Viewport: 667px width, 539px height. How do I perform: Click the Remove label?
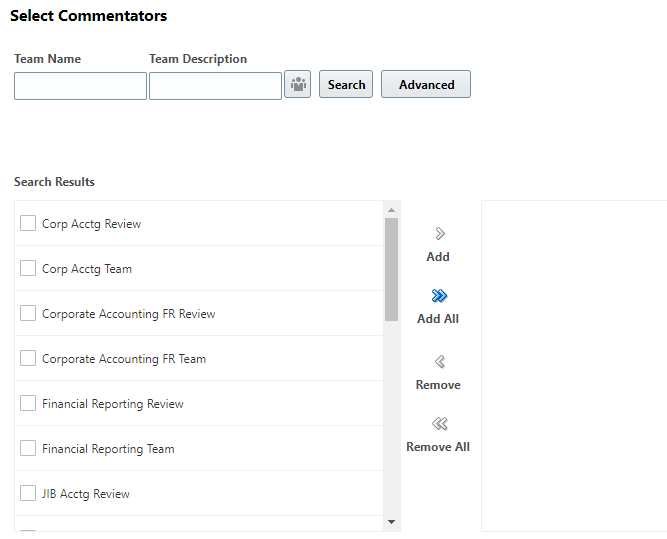tap(438, 385)
